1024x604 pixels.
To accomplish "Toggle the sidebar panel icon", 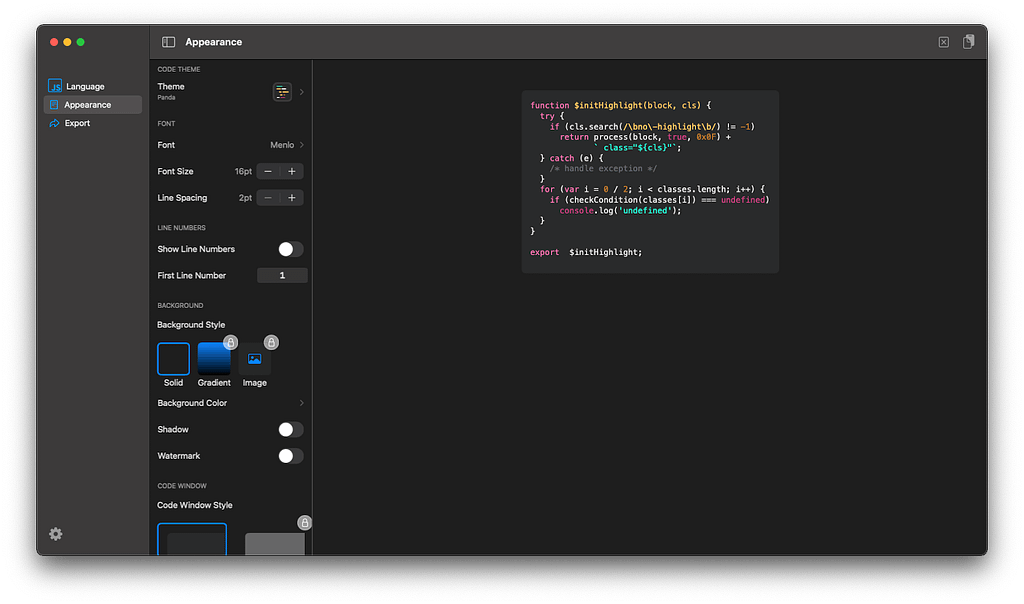I will point(168,42).
